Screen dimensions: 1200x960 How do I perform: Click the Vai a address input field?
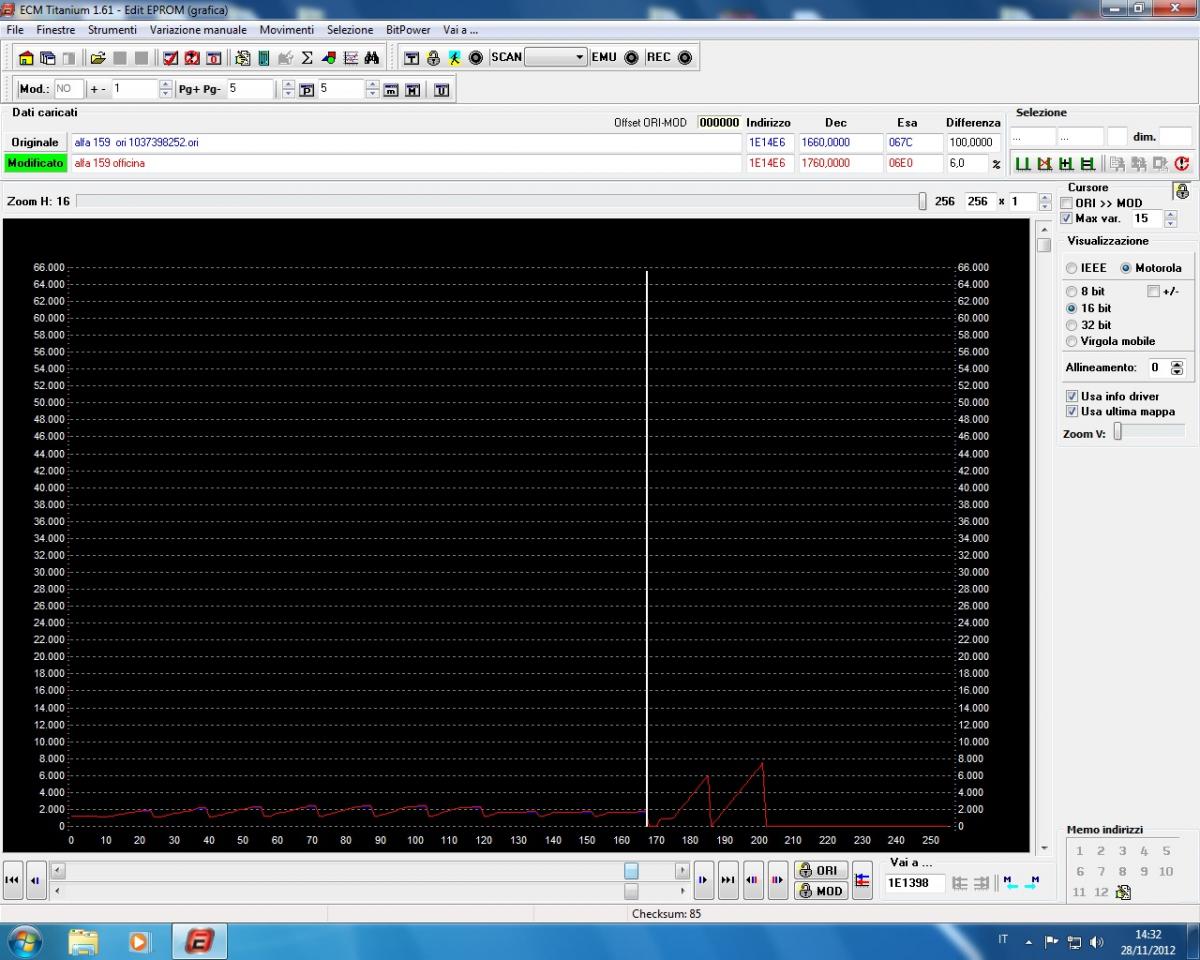(914, 883)
